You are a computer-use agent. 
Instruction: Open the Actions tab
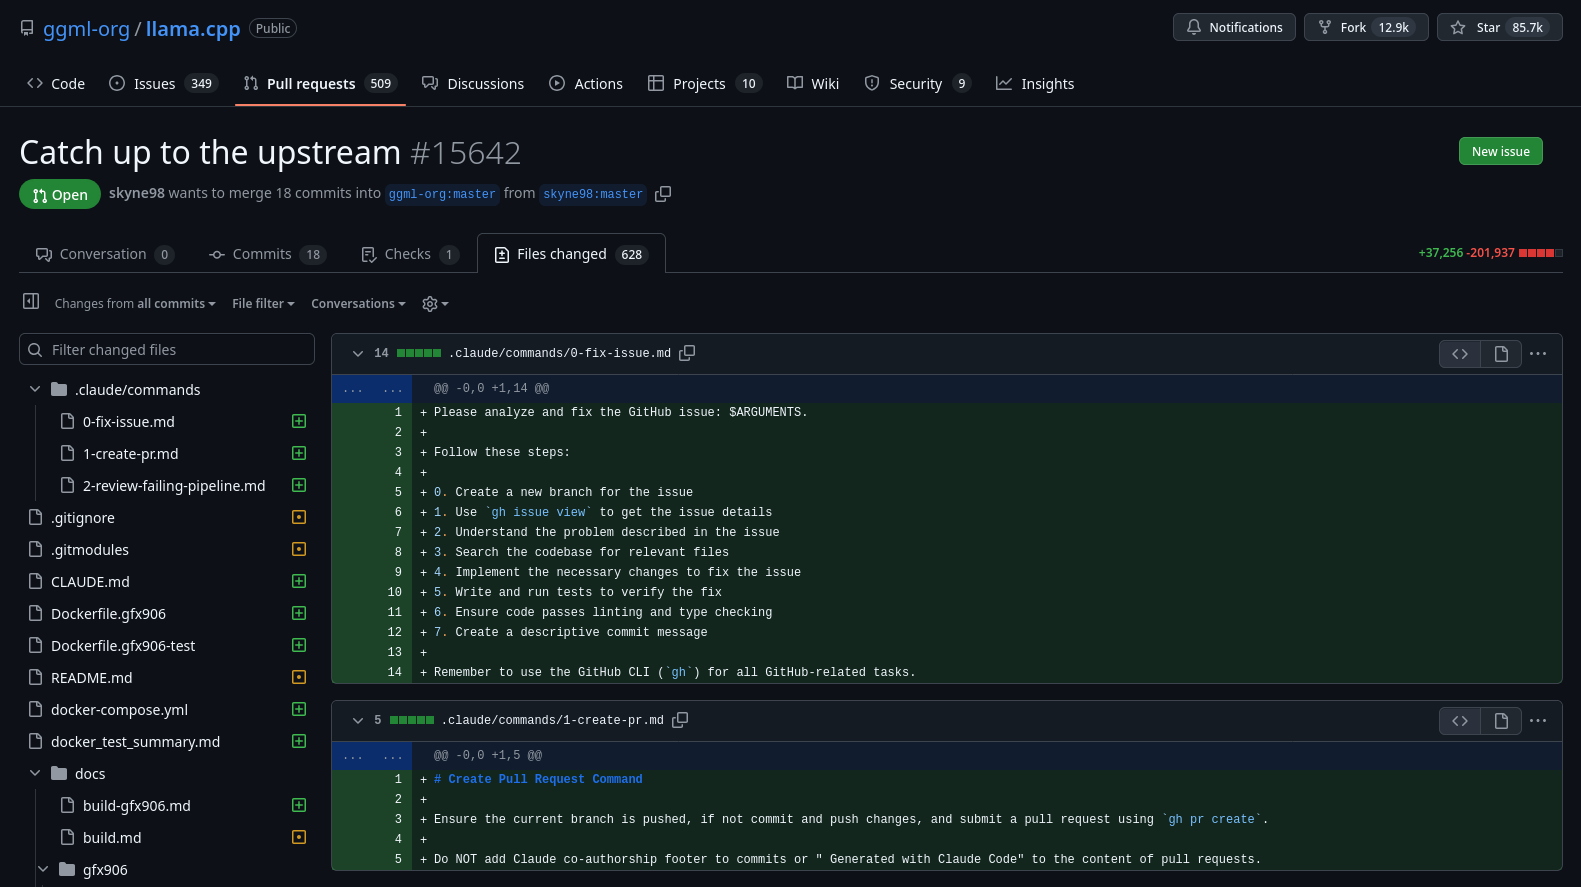586,84
